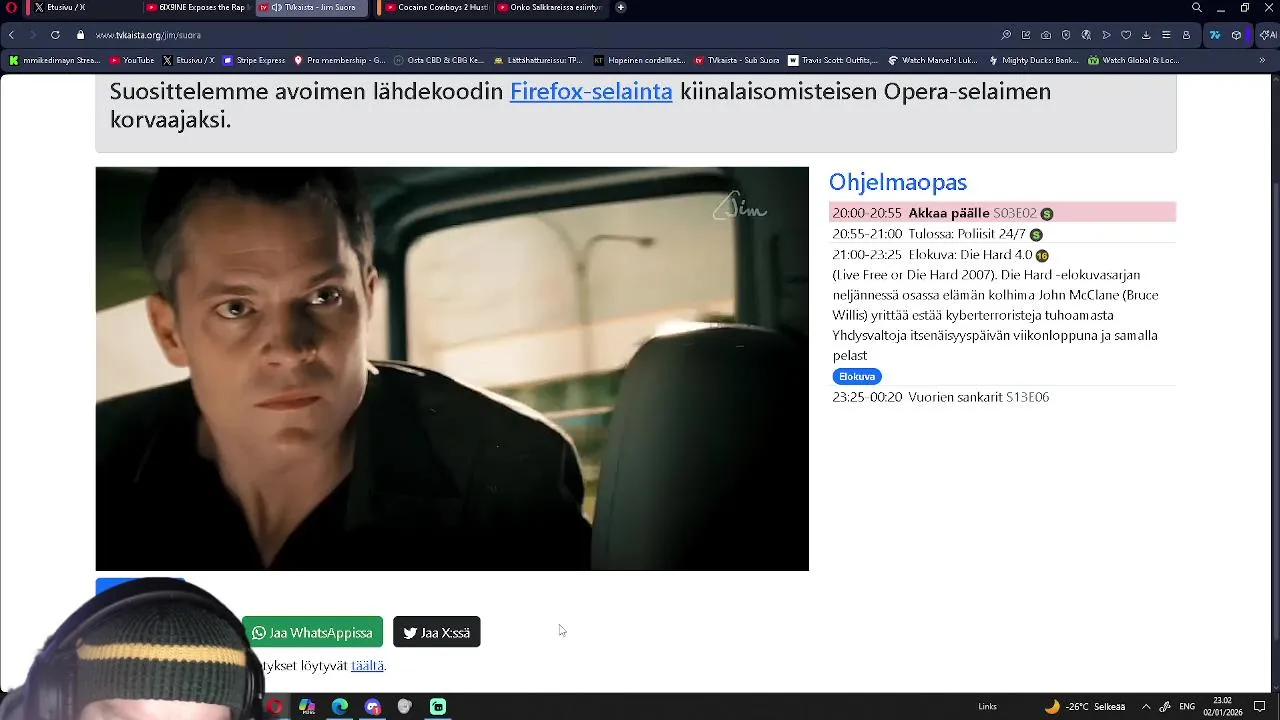Open the Travis Scott Outfits bookmark
This screenshot has width=1280, height=720.
(833, 60)
